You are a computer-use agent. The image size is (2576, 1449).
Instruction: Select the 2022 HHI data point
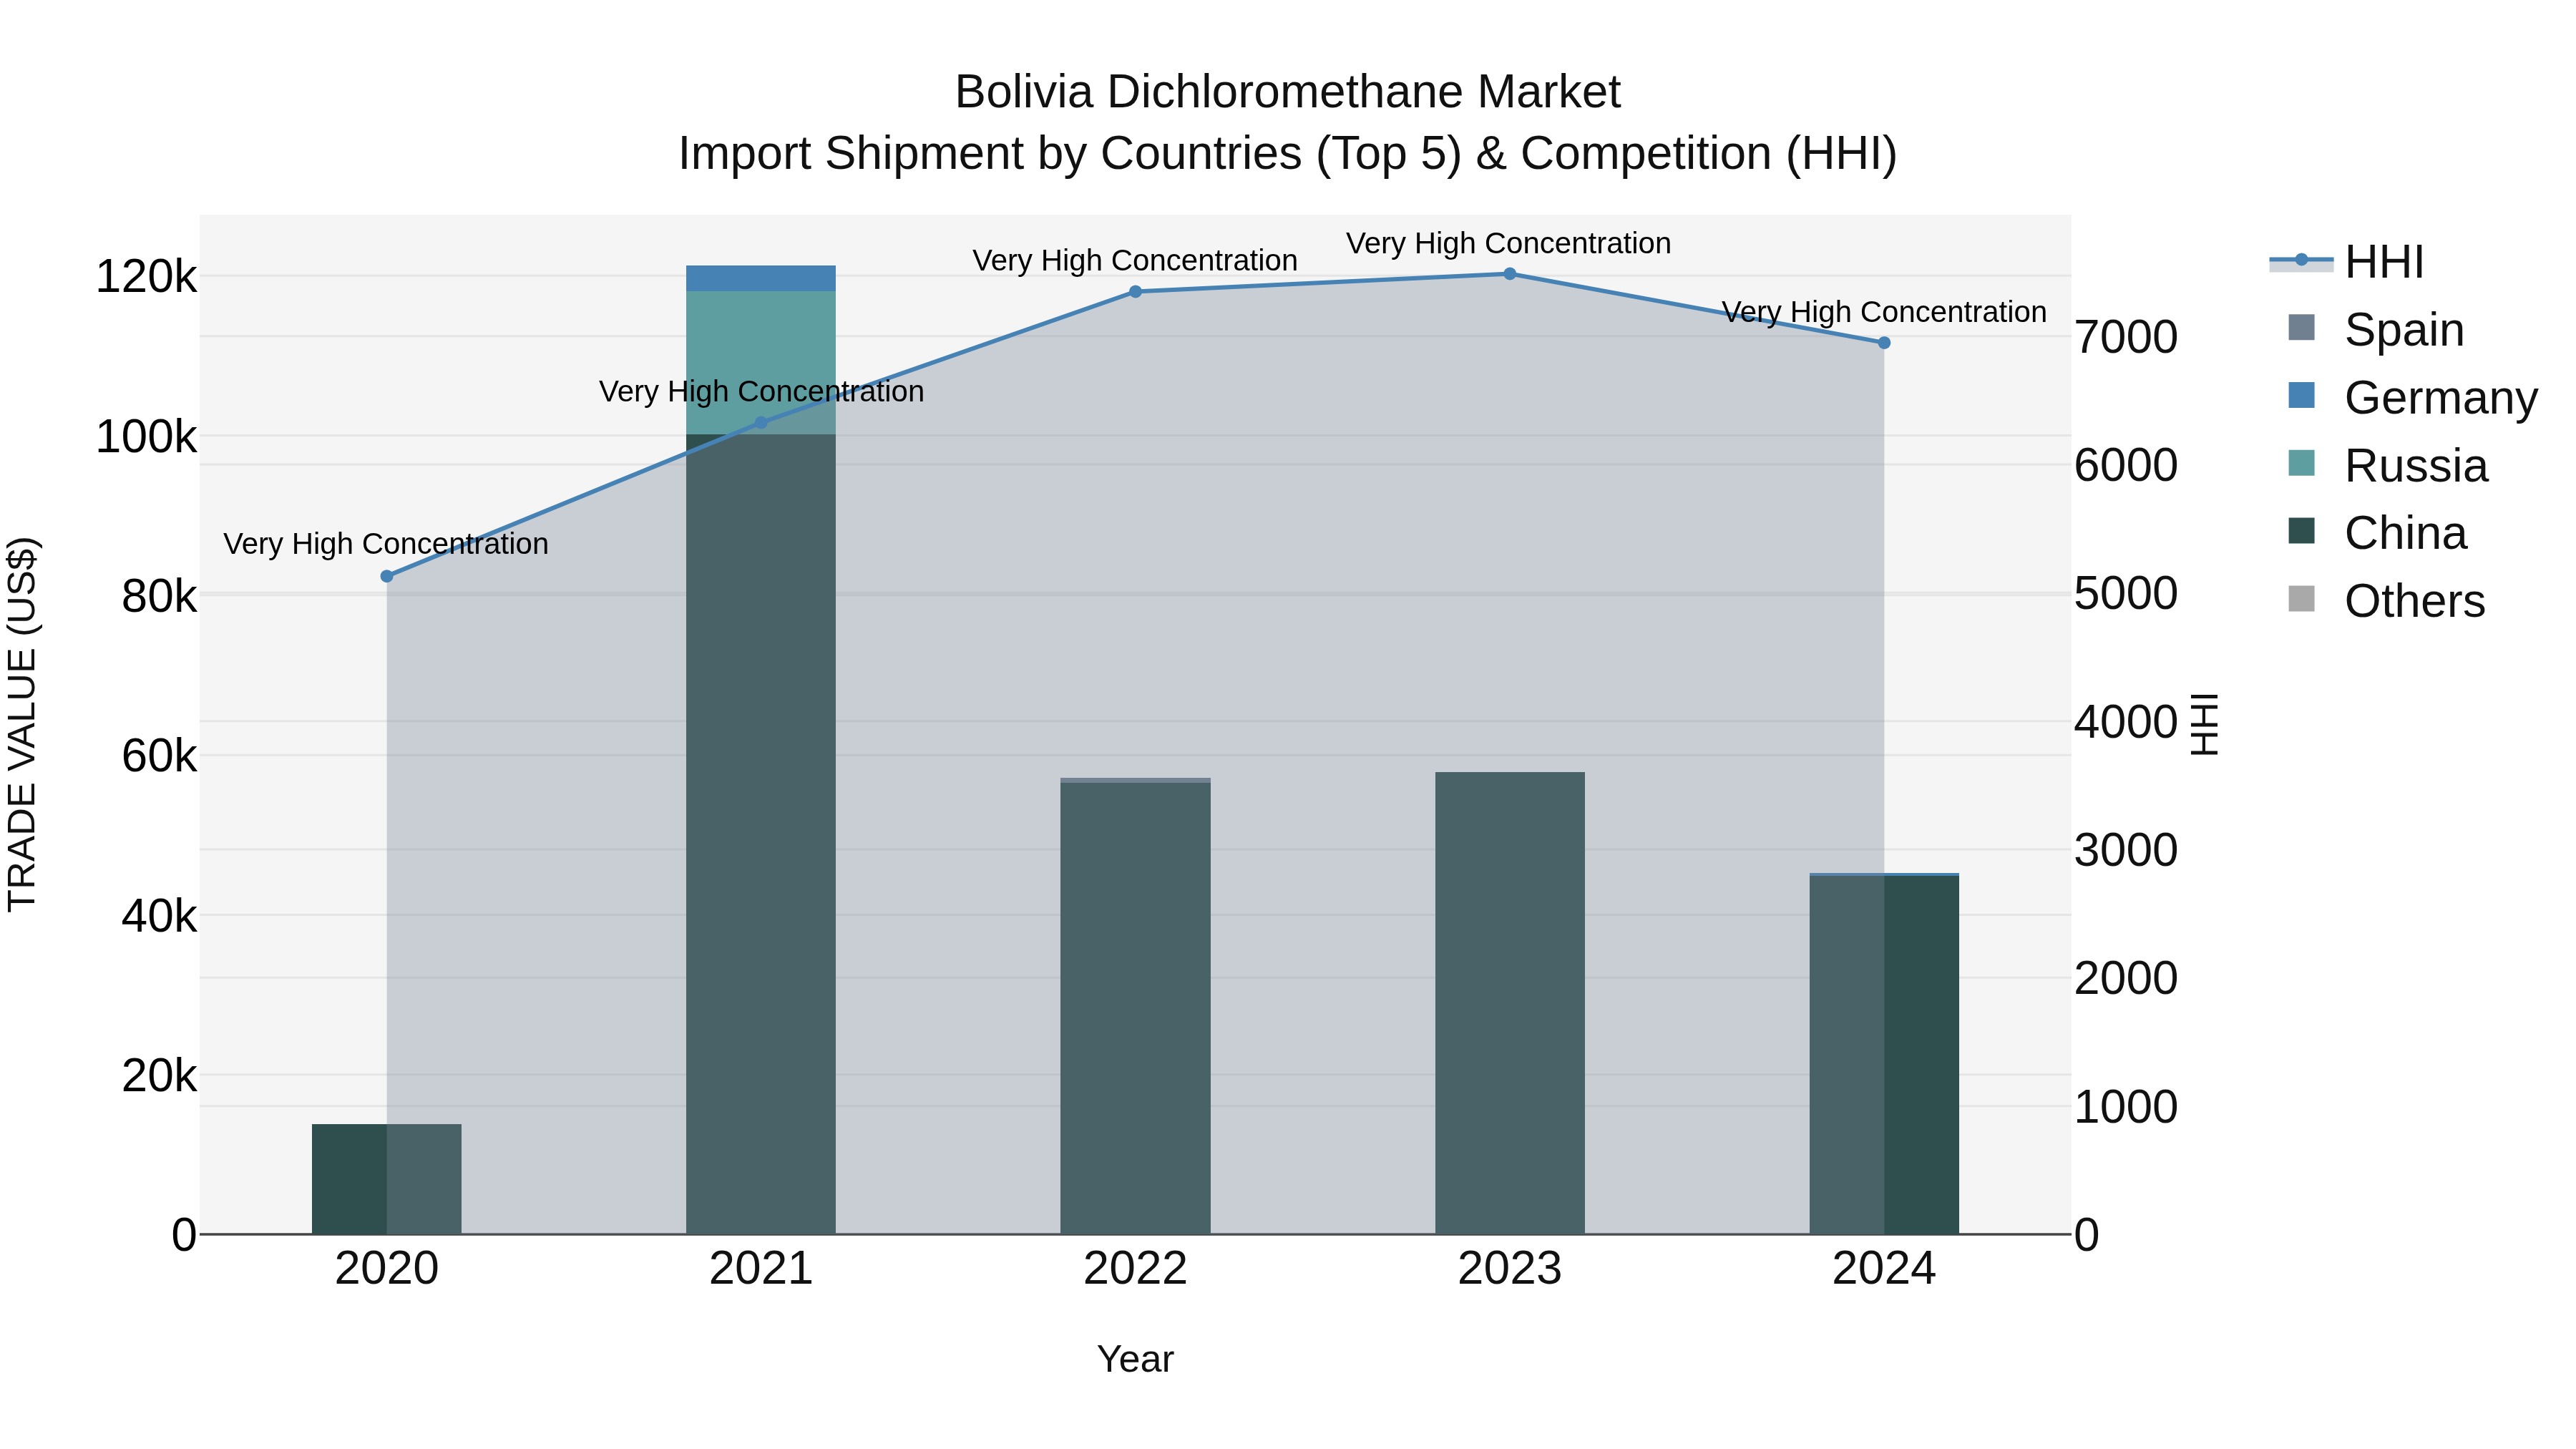[x=1135, y=292]
